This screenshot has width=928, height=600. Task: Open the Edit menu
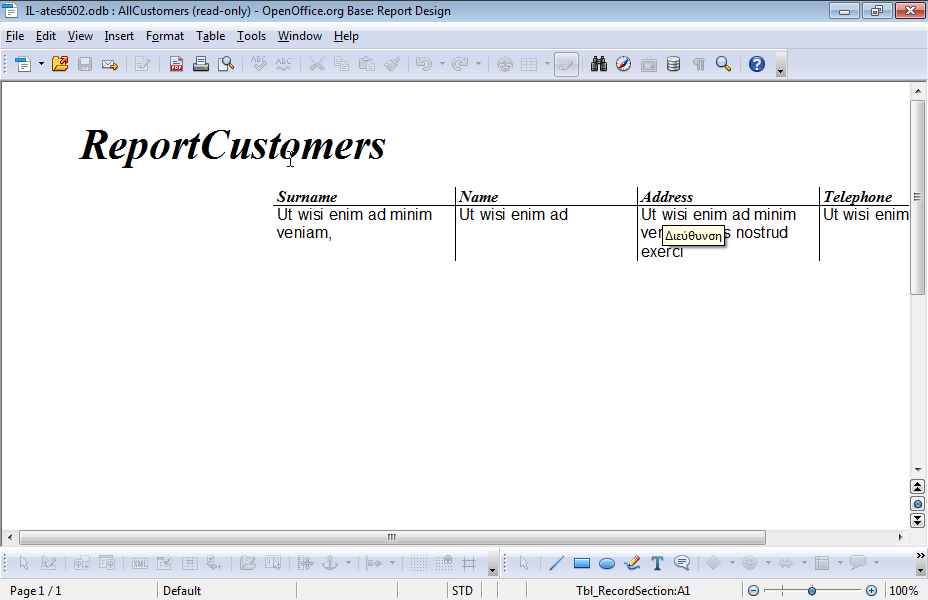click(46, 36)
